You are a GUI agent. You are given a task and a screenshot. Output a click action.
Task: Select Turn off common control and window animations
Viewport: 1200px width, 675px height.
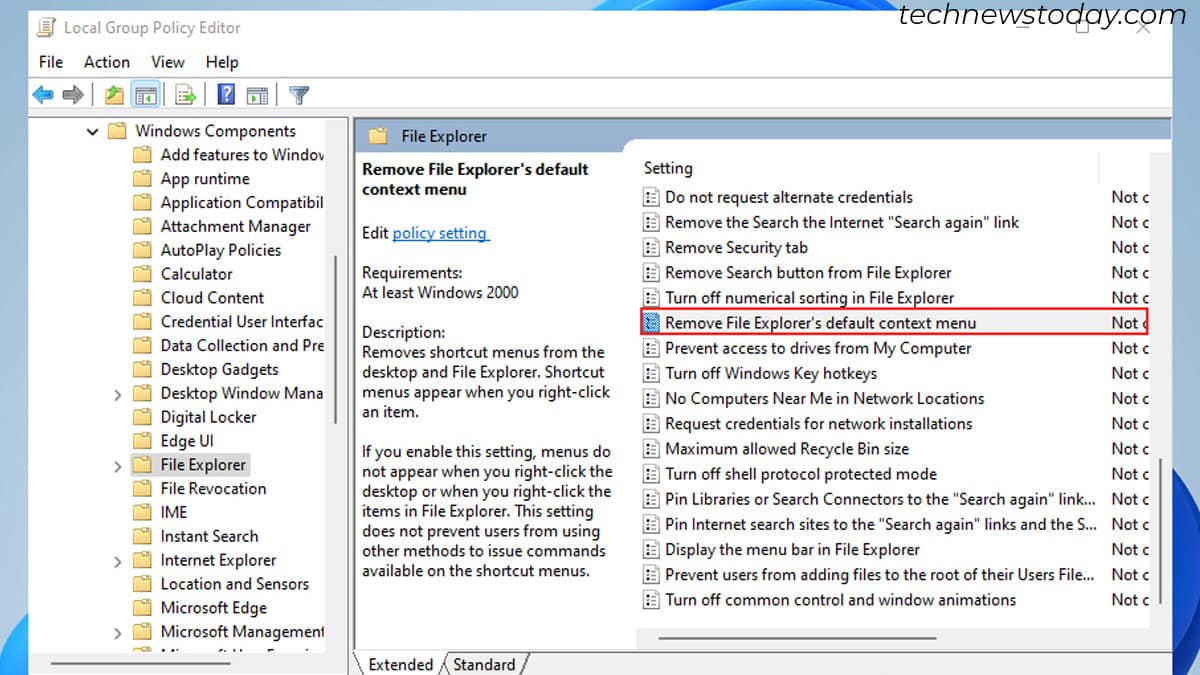[x=840, y=600]
